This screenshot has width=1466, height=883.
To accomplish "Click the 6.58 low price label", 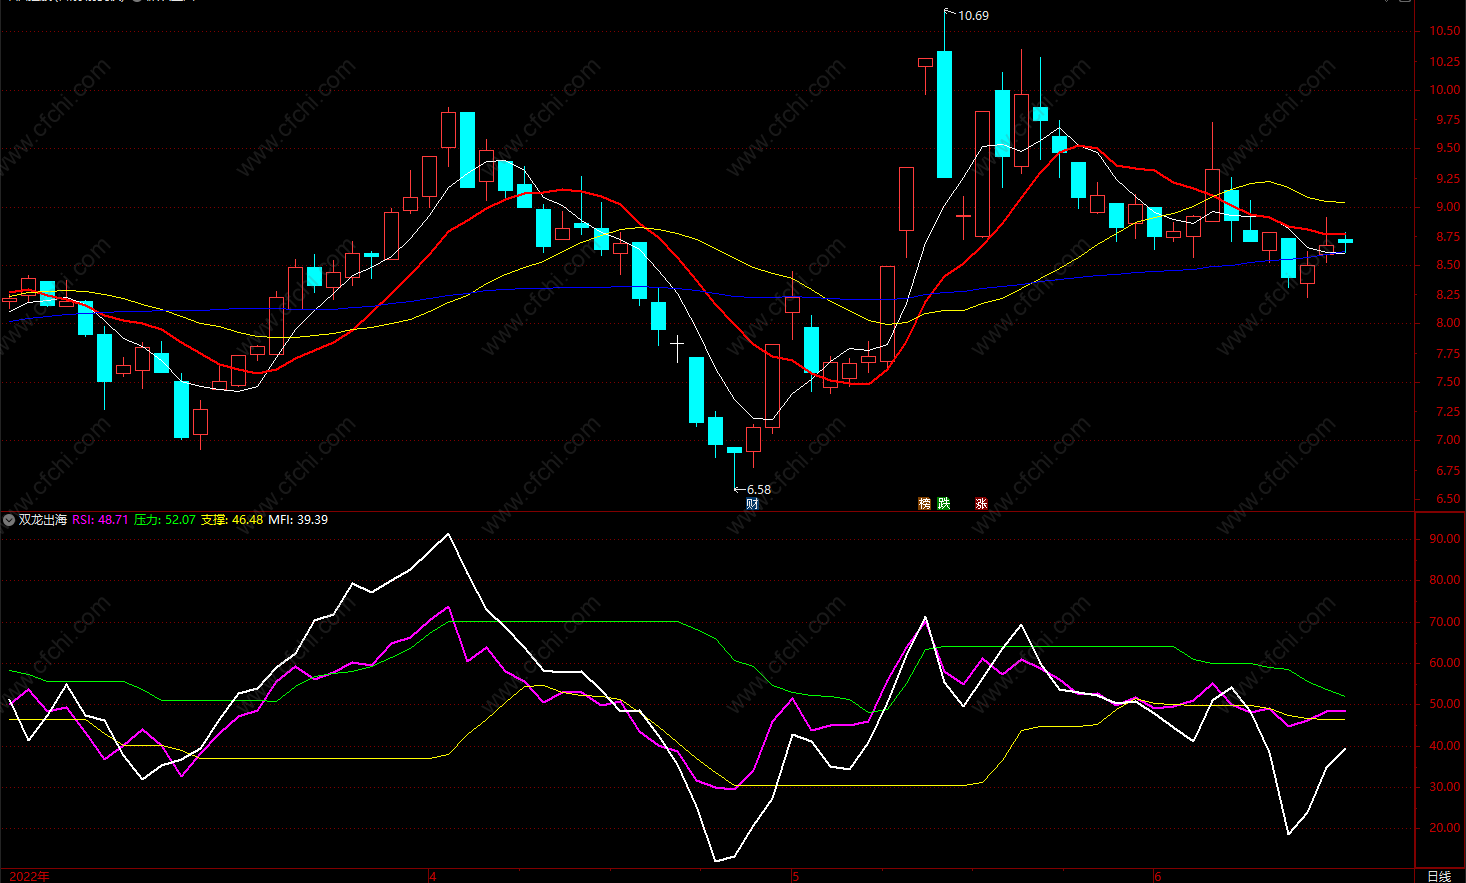I will pos(759,490).
